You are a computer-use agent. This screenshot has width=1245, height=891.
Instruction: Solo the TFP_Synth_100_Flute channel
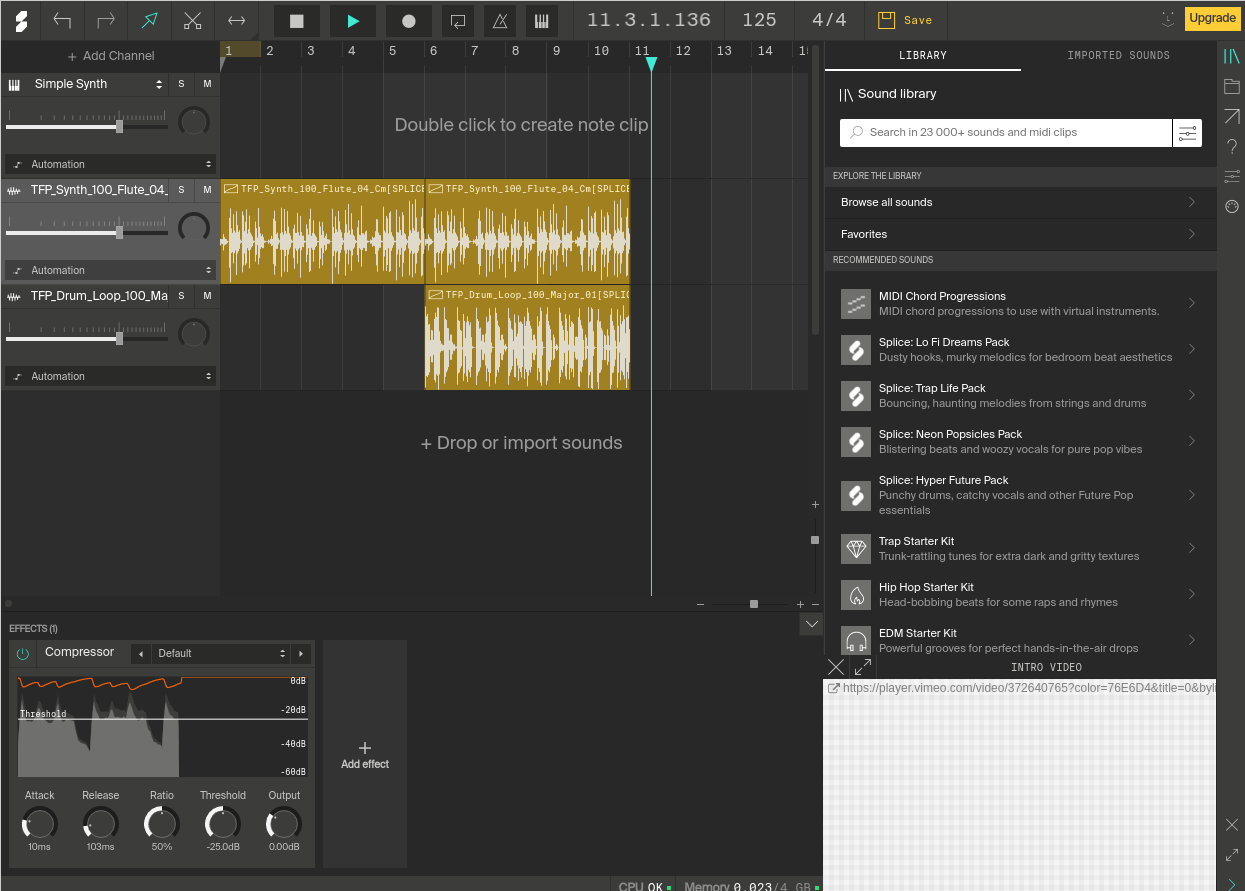click(x=181, y=190)
